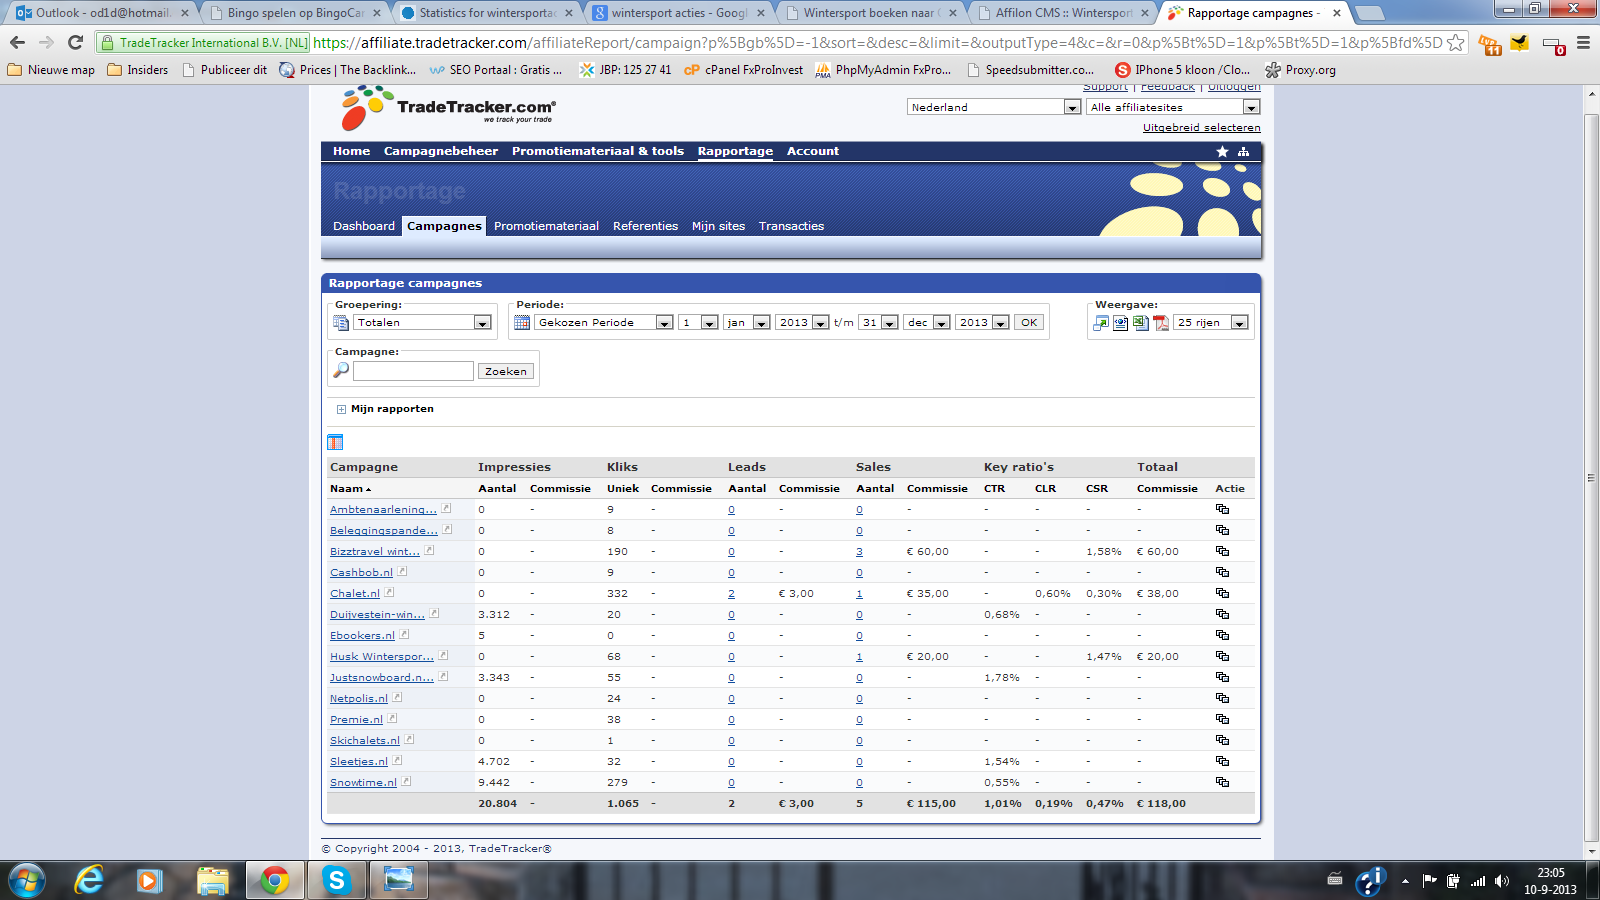Click in the Campagne search field
Screen dimensions: 1600x900
[x=413, y=371]
